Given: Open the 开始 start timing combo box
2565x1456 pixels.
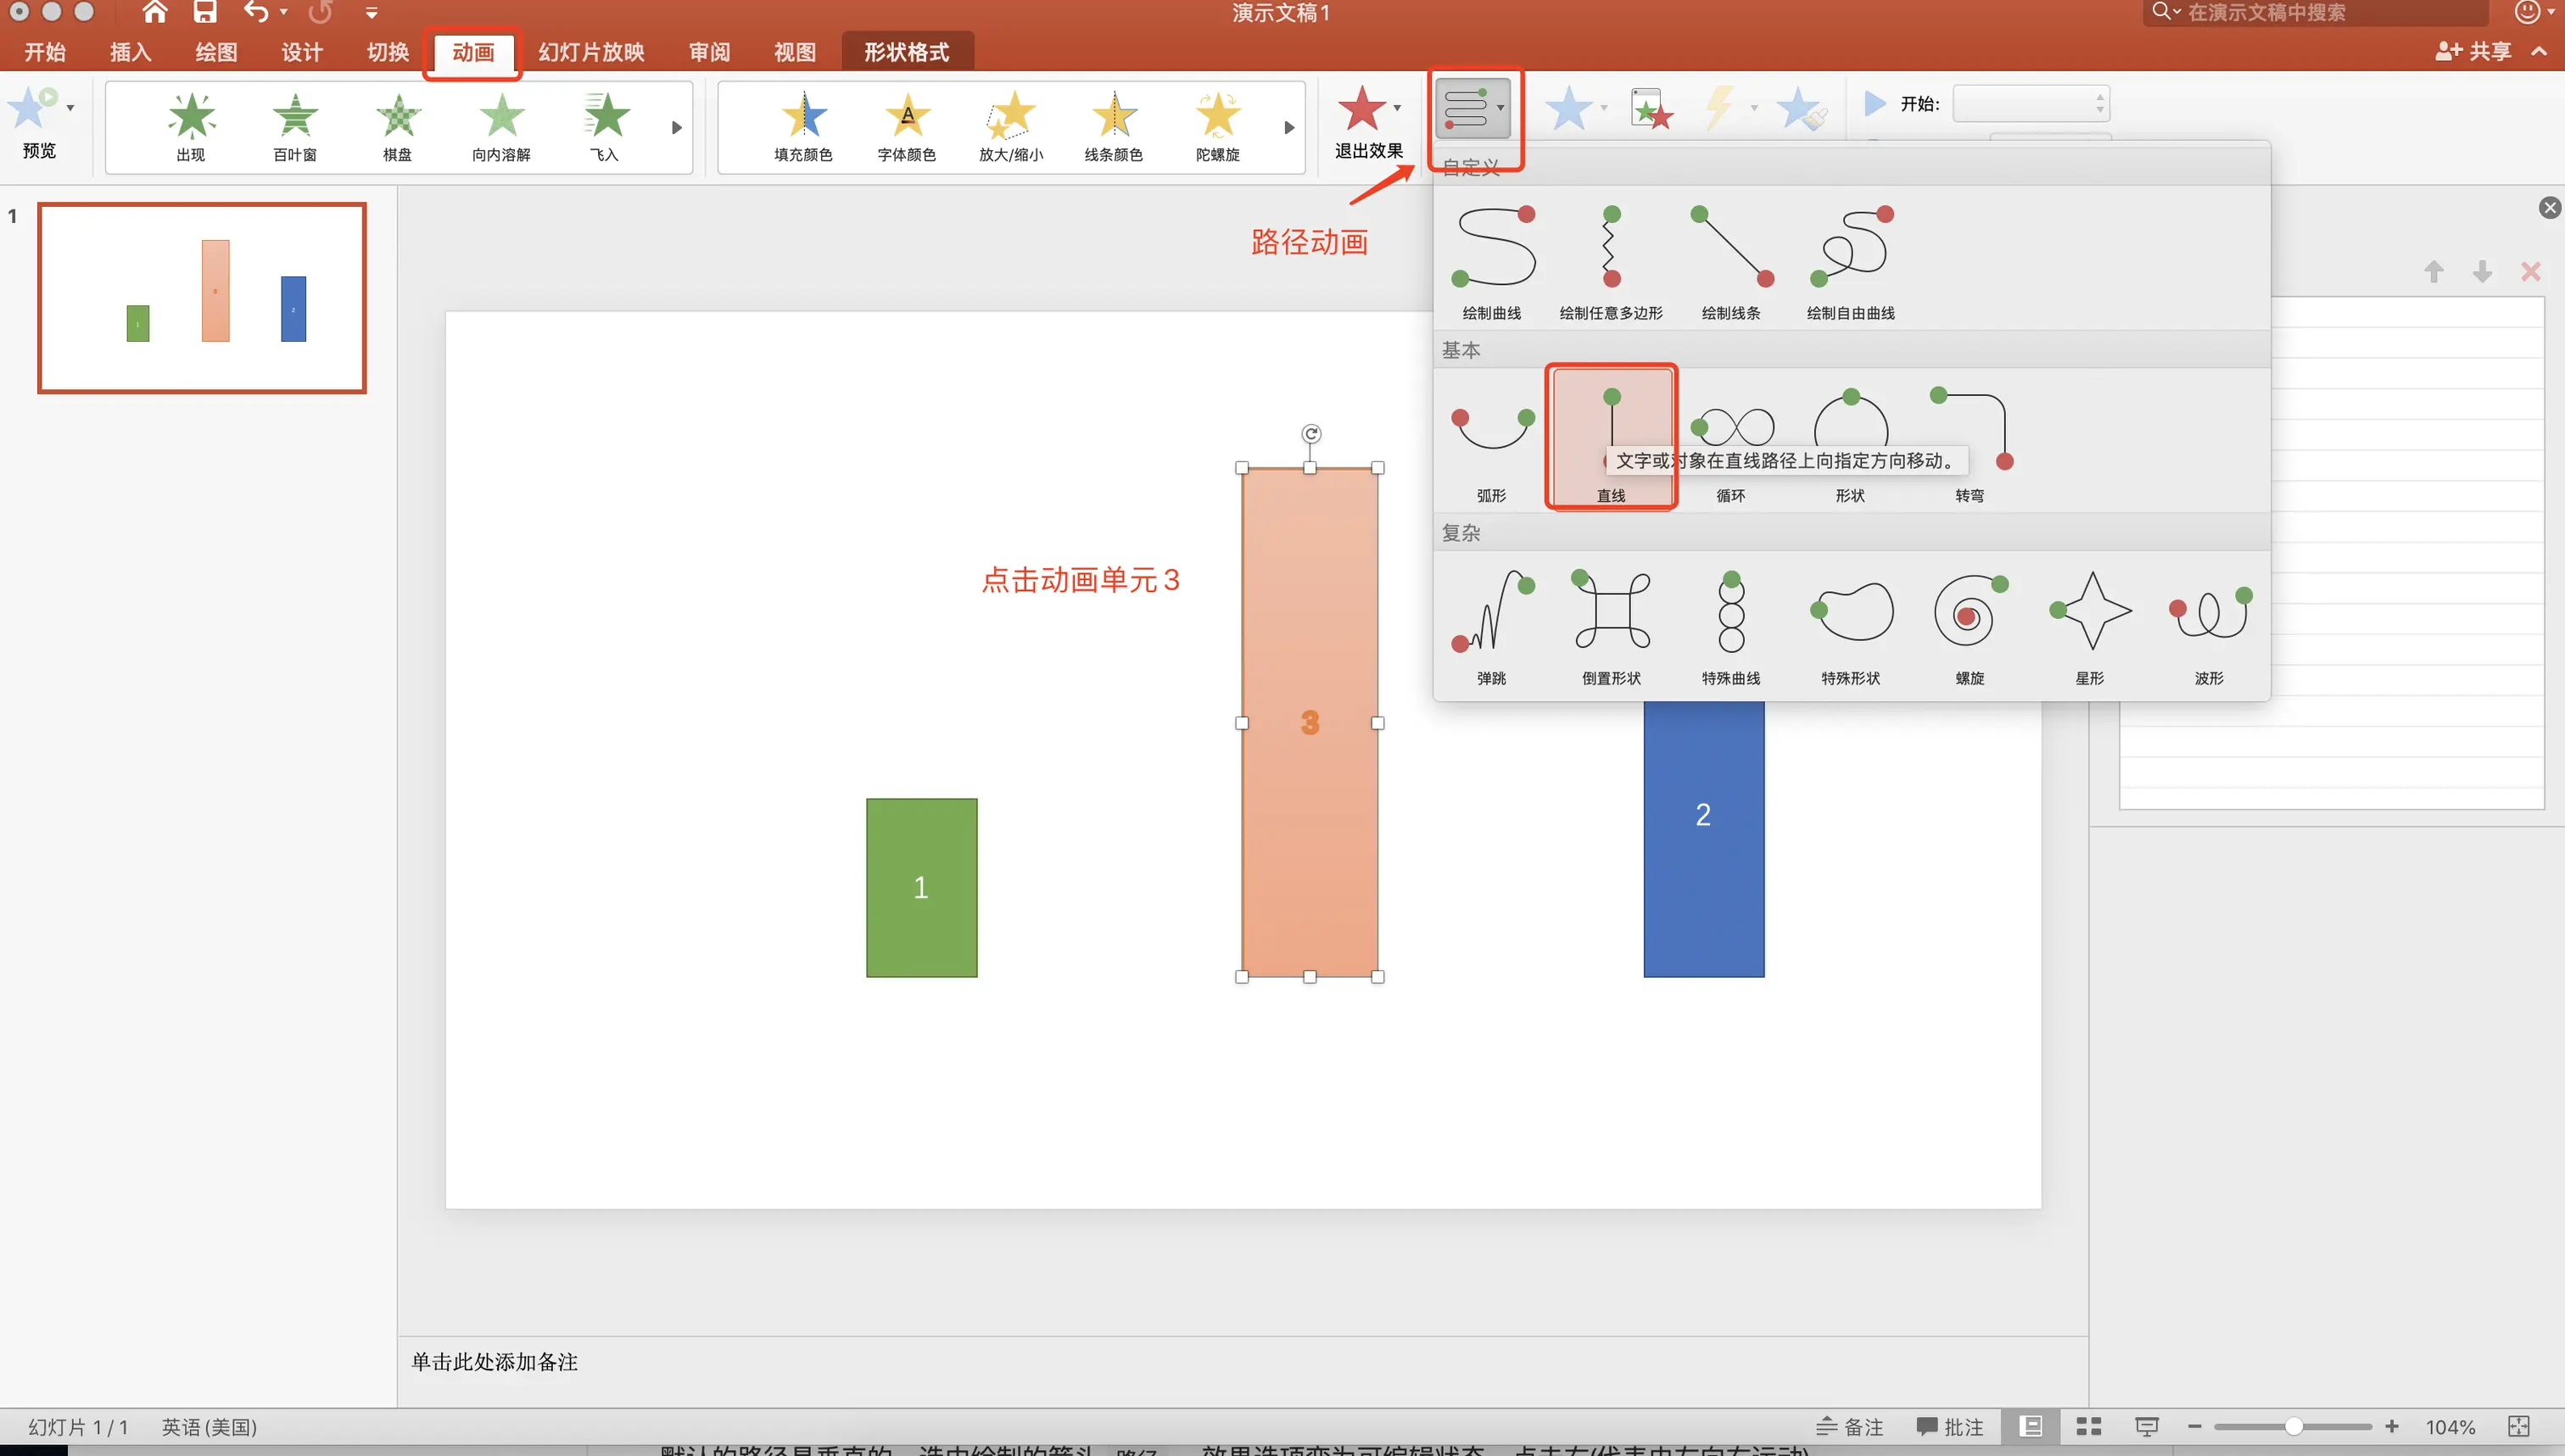Looking at the screenshot, I should 2031,103.
